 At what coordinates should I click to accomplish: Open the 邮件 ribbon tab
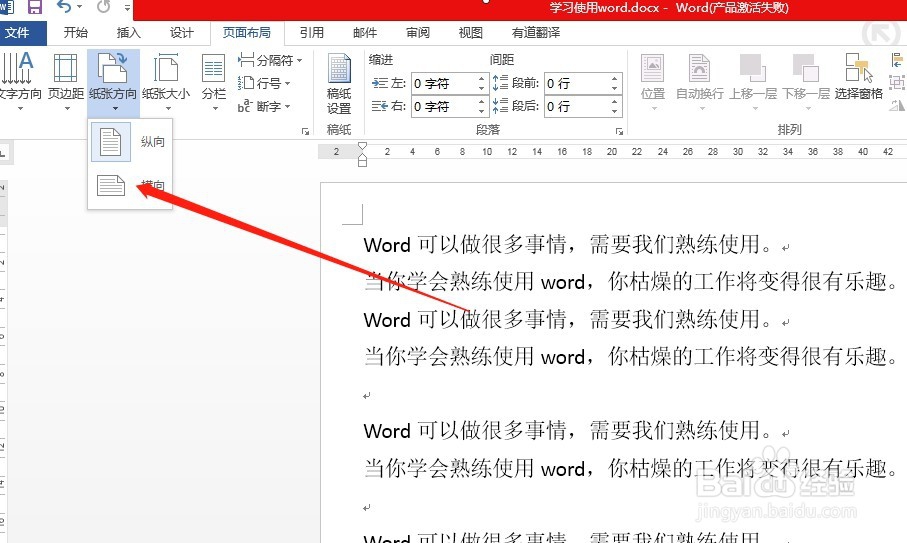tap(365, 33)
